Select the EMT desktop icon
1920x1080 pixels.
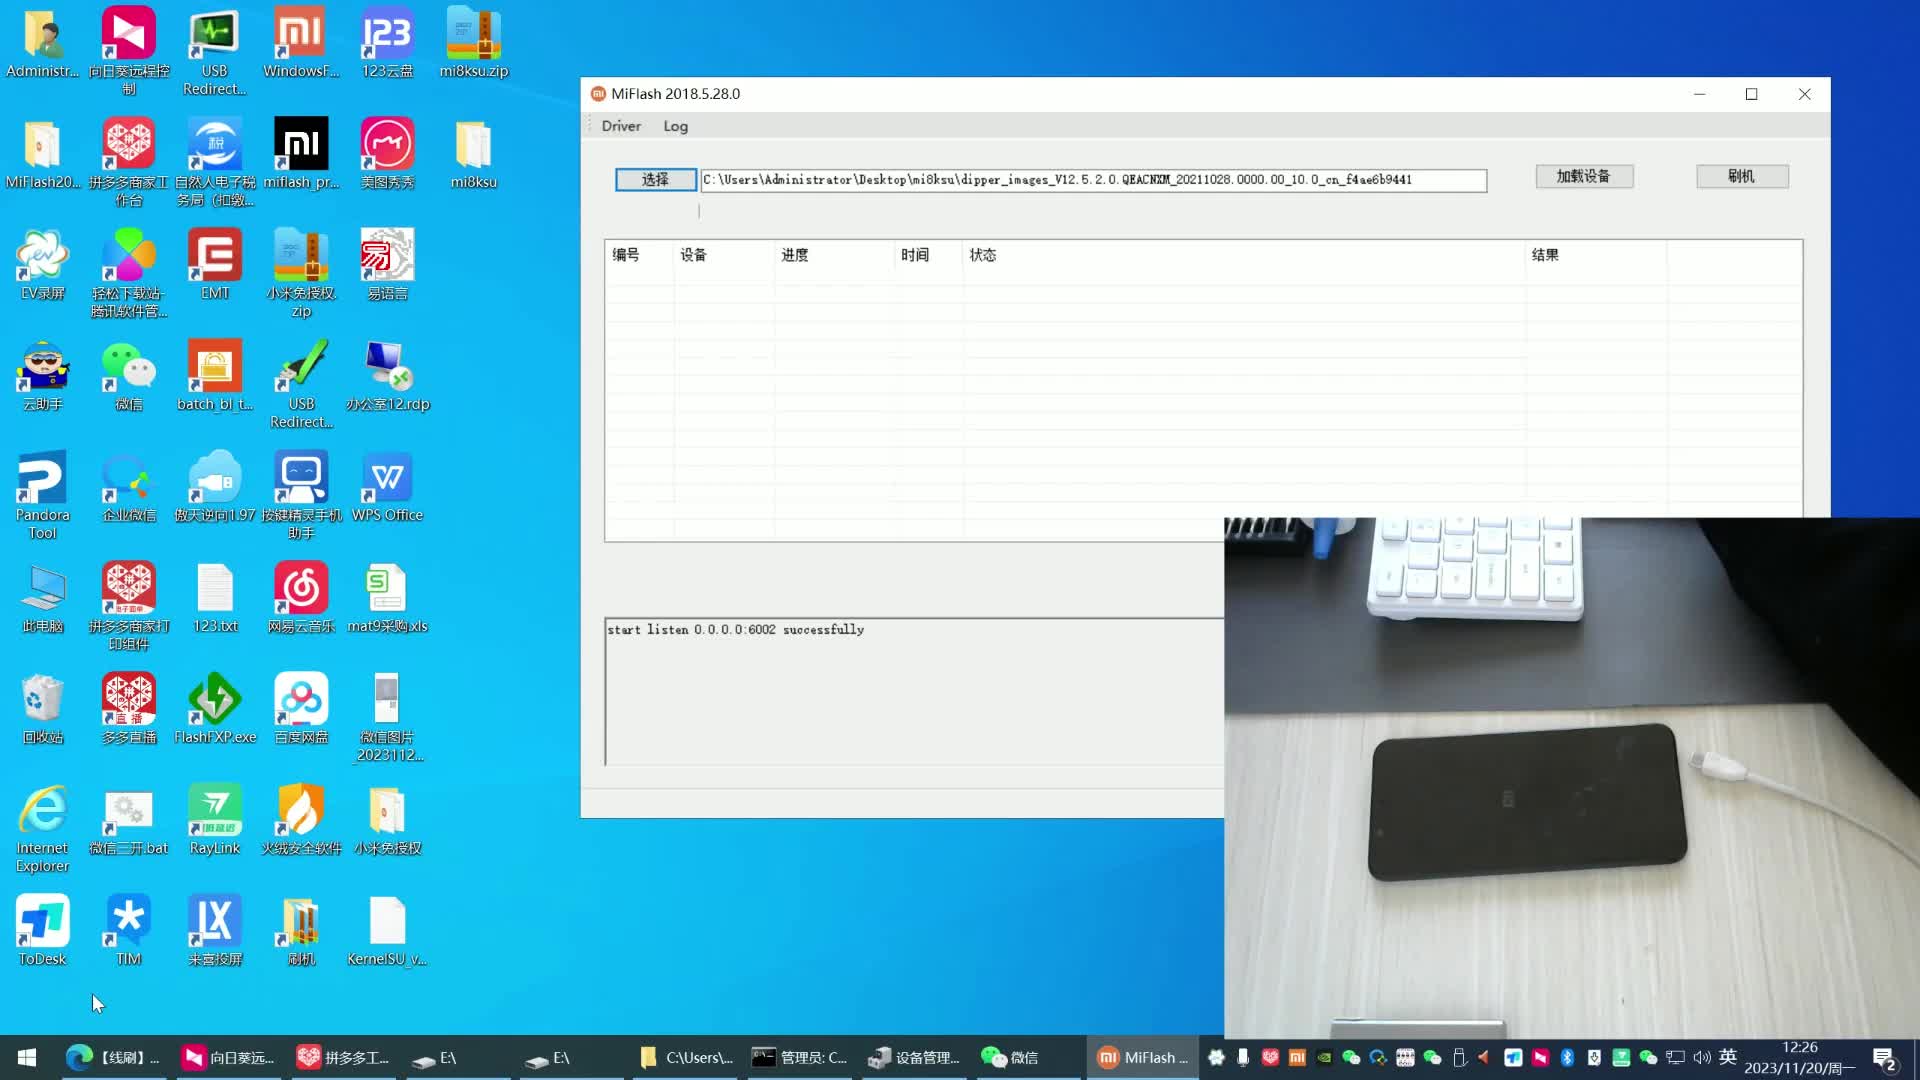[x=215, y=265]
